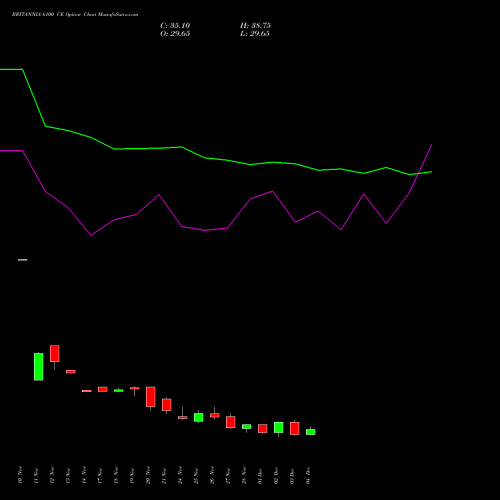This screenshot has height=500, width=500.
Task: Select the small green candle for 28 Nov
Action: coord(247,427)
